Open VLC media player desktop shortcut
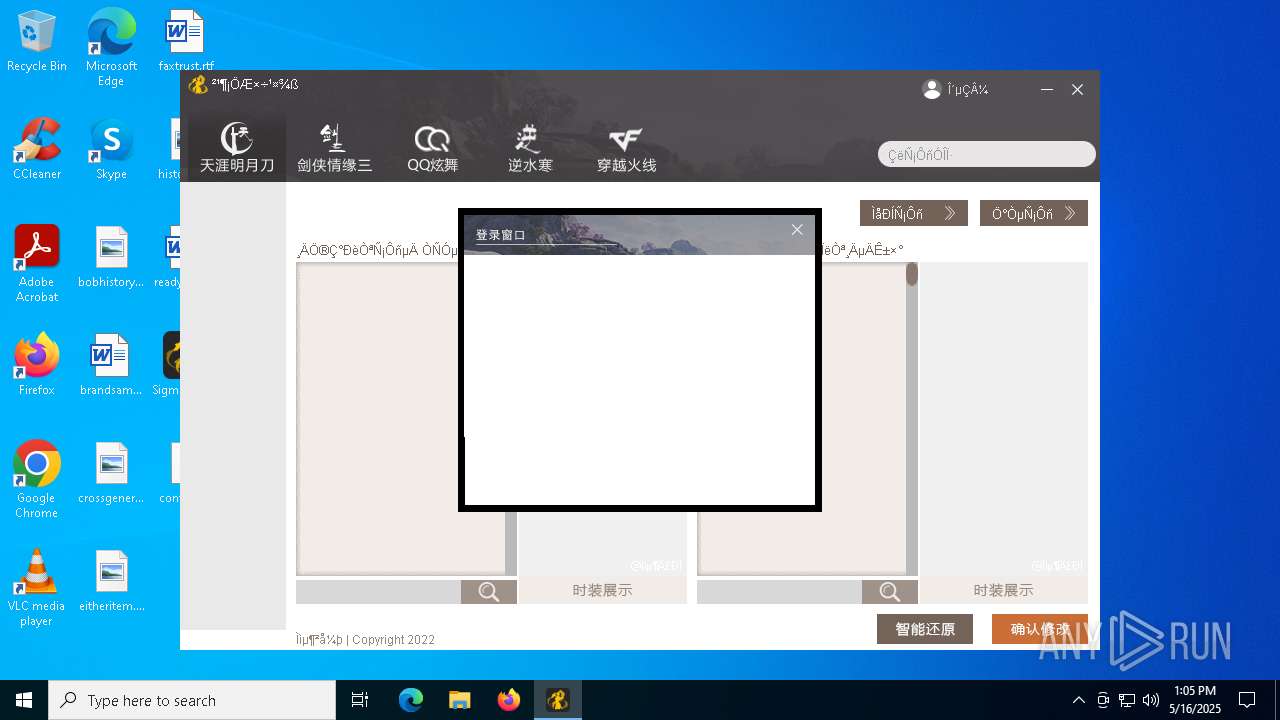The height and width of the screenshot is (720, 1280). click(37, 587)
